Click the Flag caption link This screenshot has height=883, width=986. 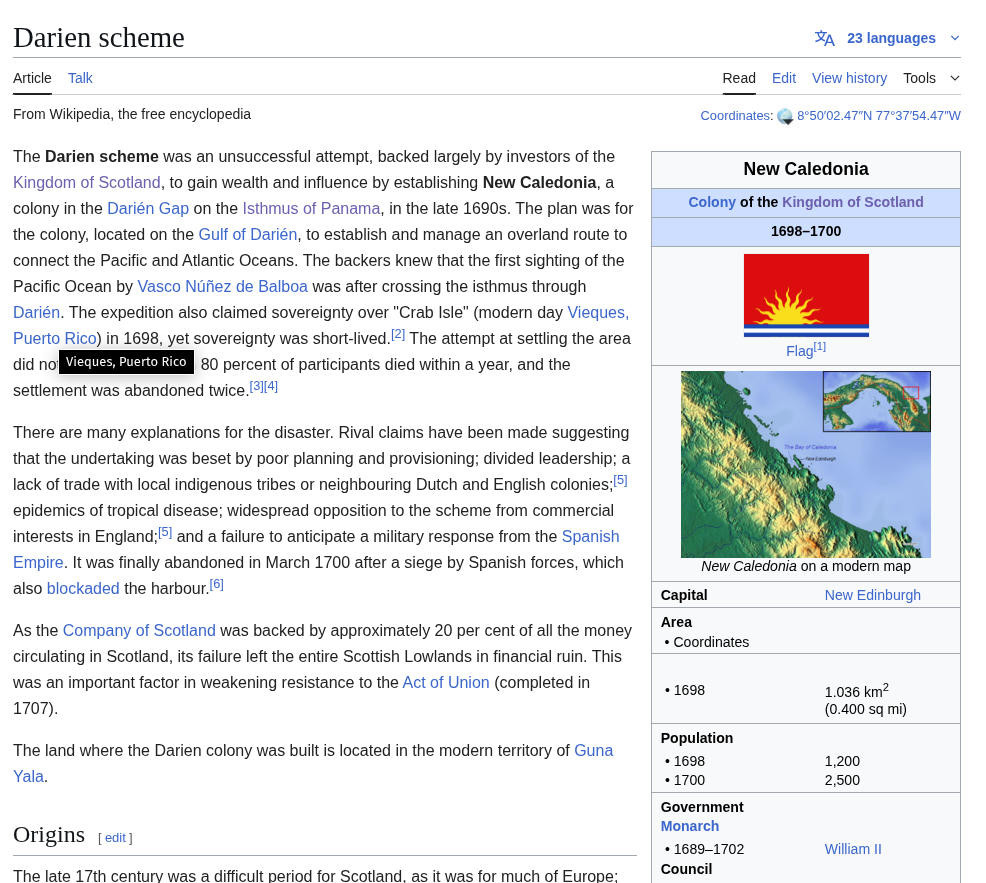click(799, 351)
